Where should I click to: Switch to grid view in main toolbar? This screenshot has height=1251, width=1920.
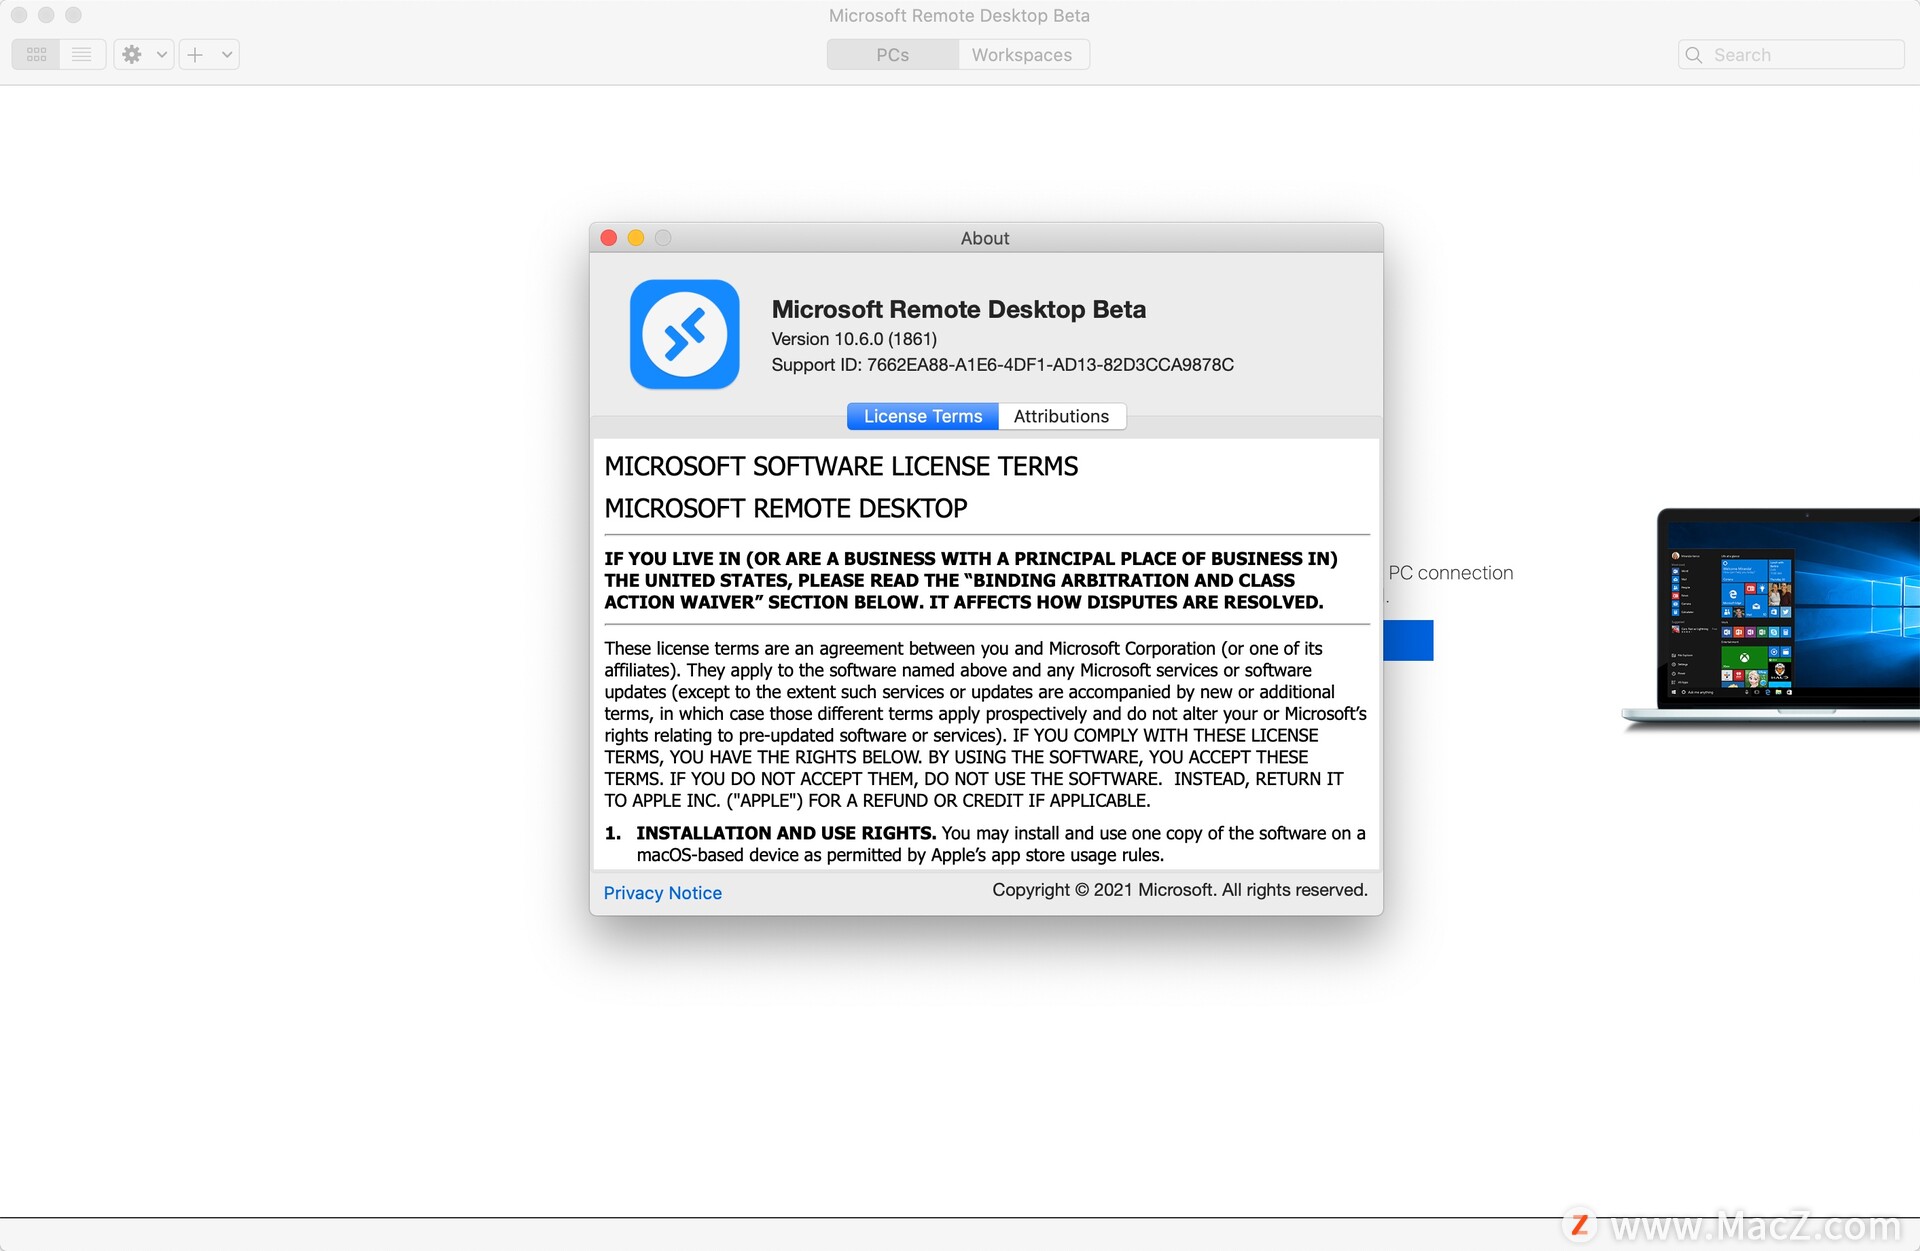(x=36, y=54)
